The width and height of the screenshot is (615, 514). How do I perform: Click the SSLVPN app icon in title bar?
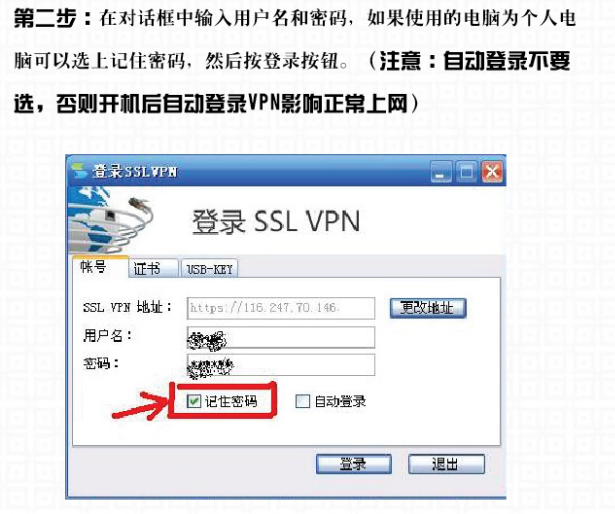79,171
